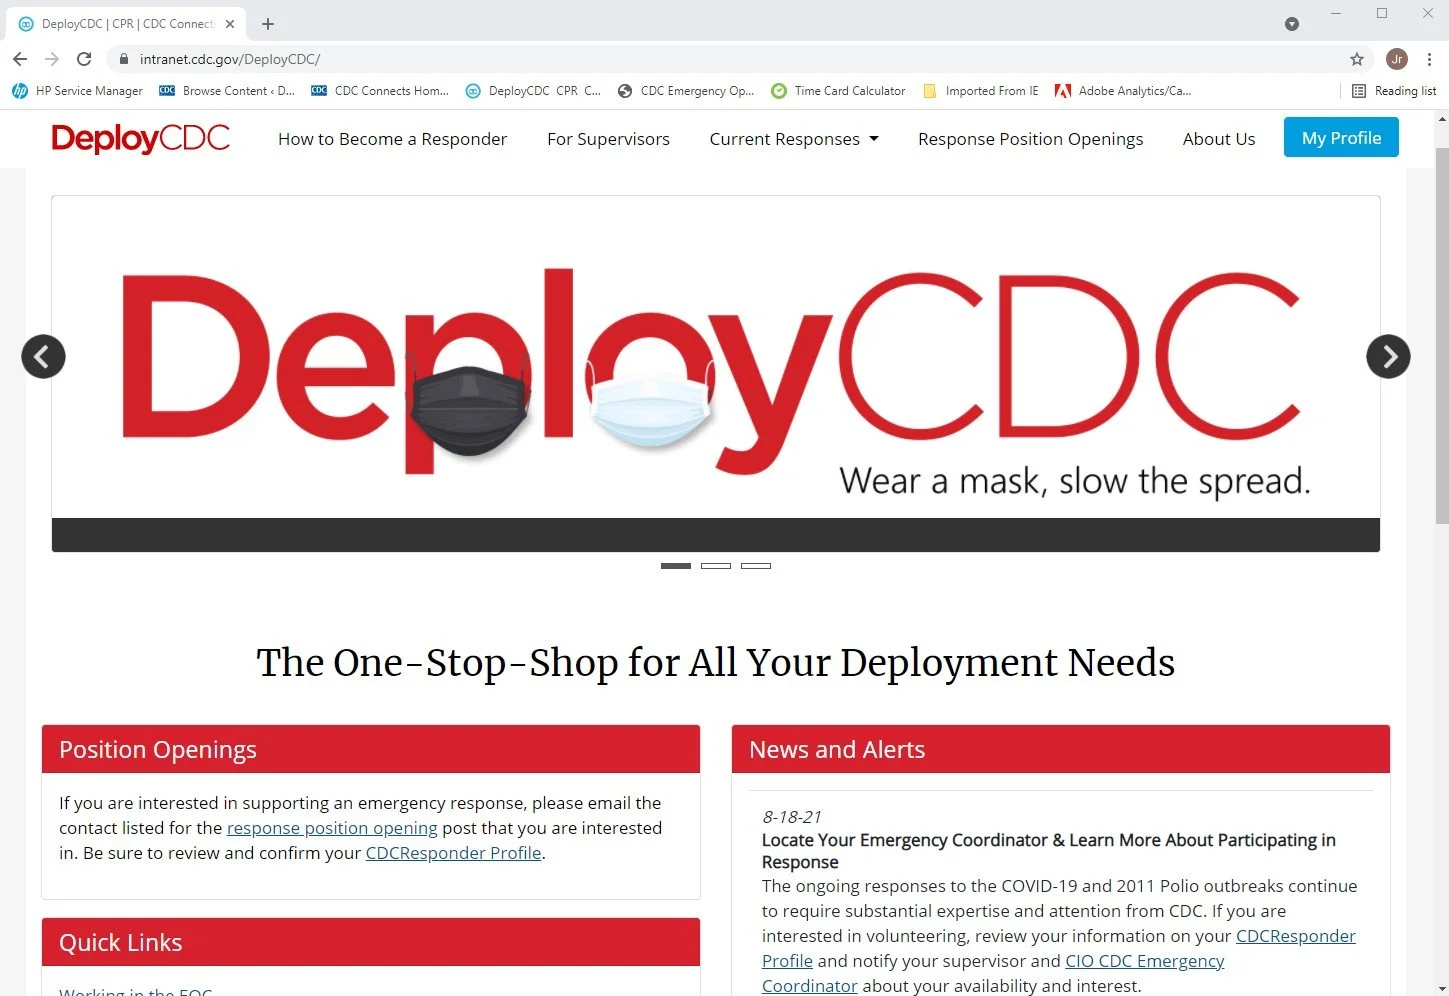Screen dimensions: 1449x996
Task: Open a new tab with the plus icon
Action: (268, 24)
